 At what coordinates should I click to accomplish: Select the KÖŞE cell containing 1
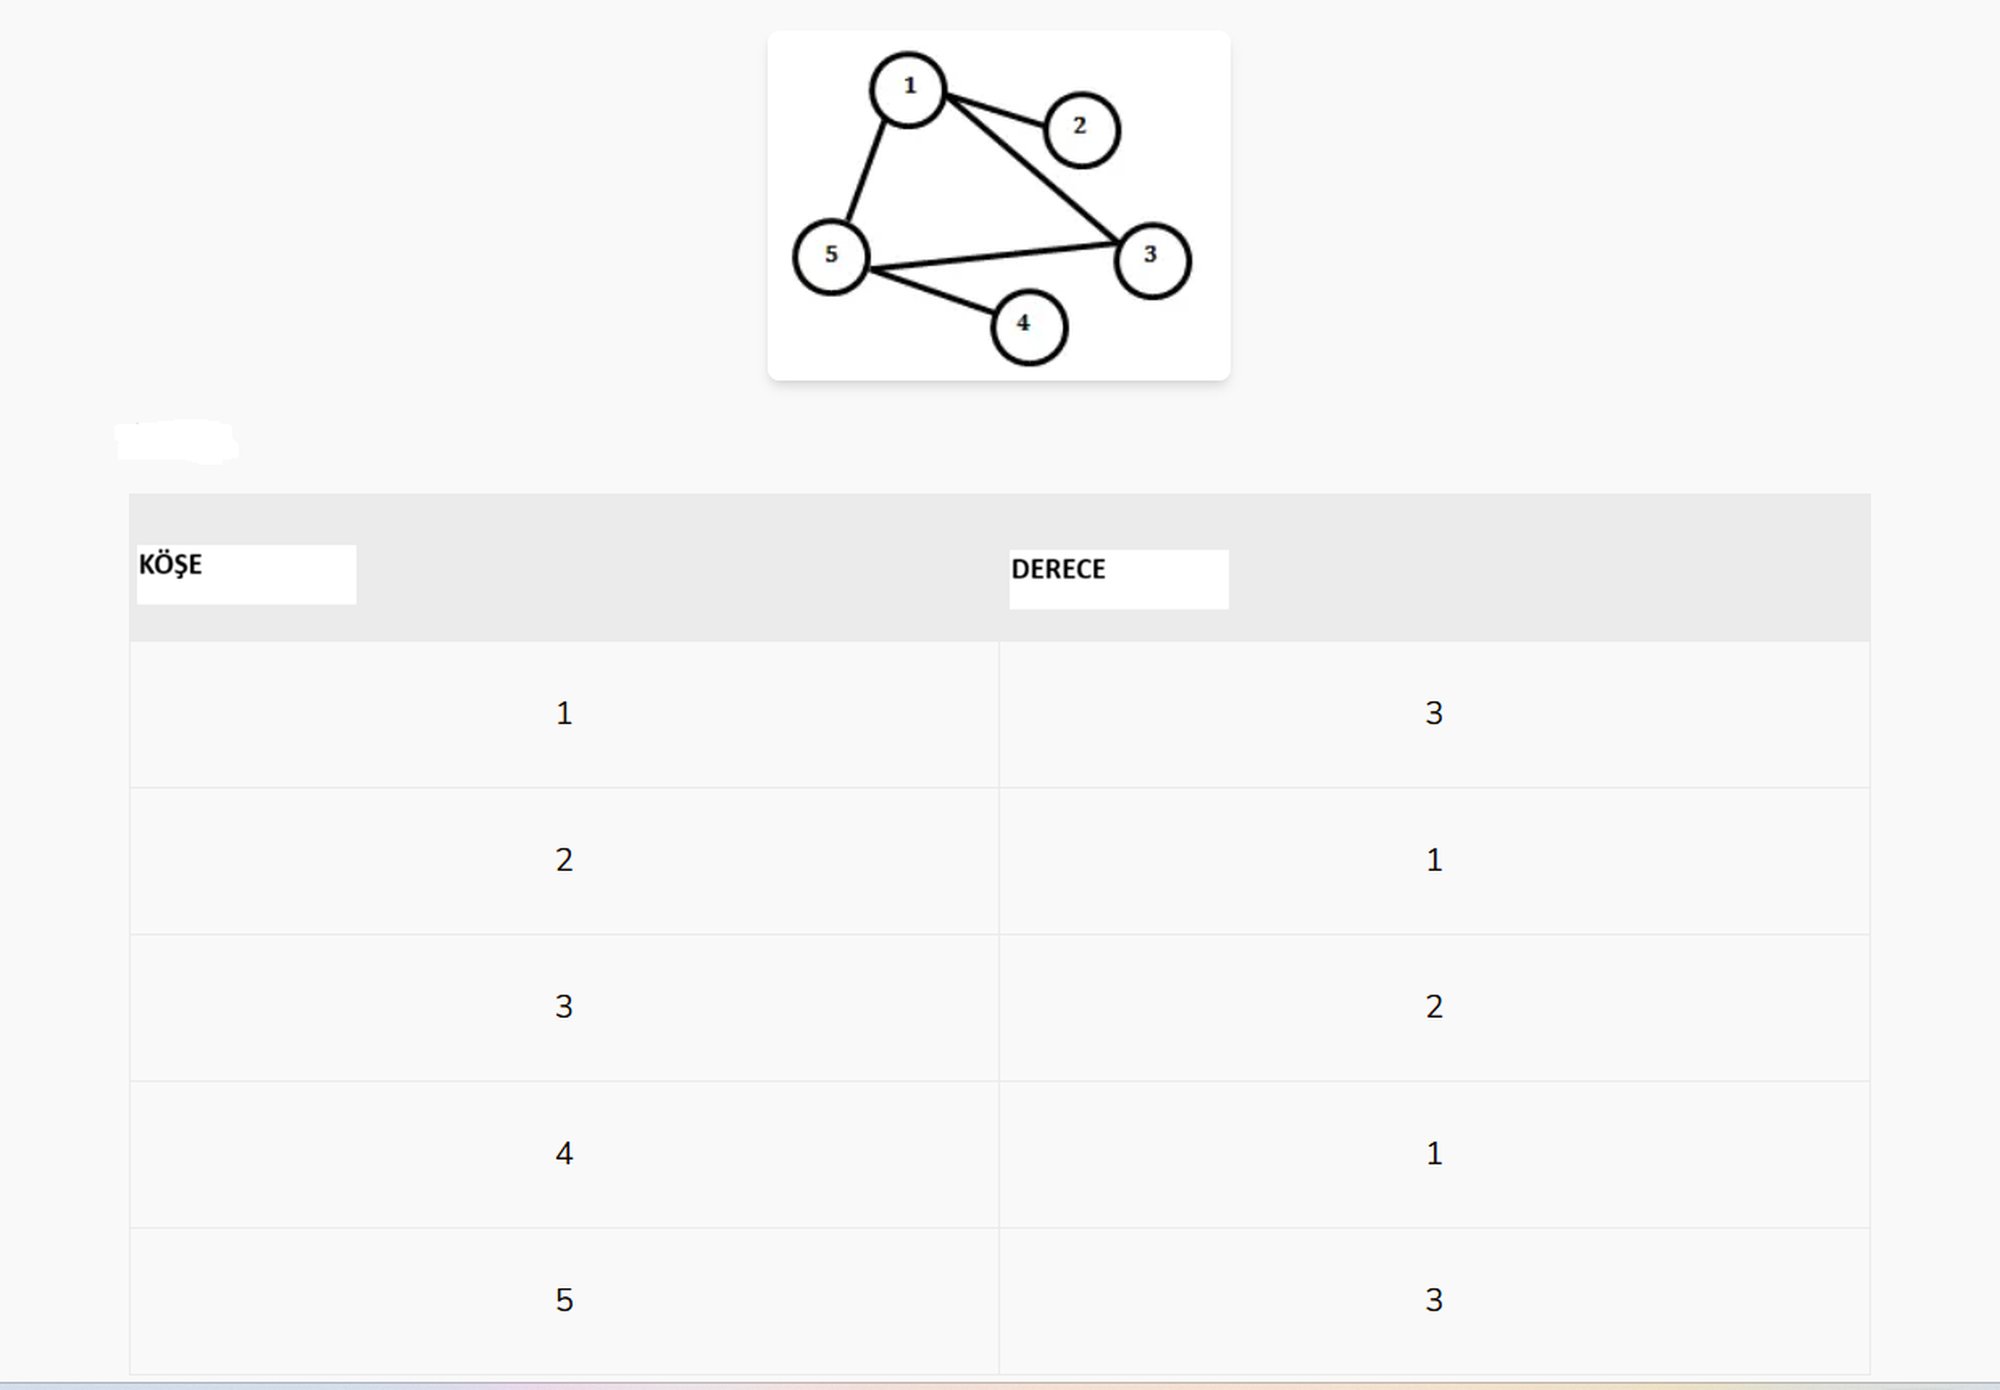click(x=564, y=714)
